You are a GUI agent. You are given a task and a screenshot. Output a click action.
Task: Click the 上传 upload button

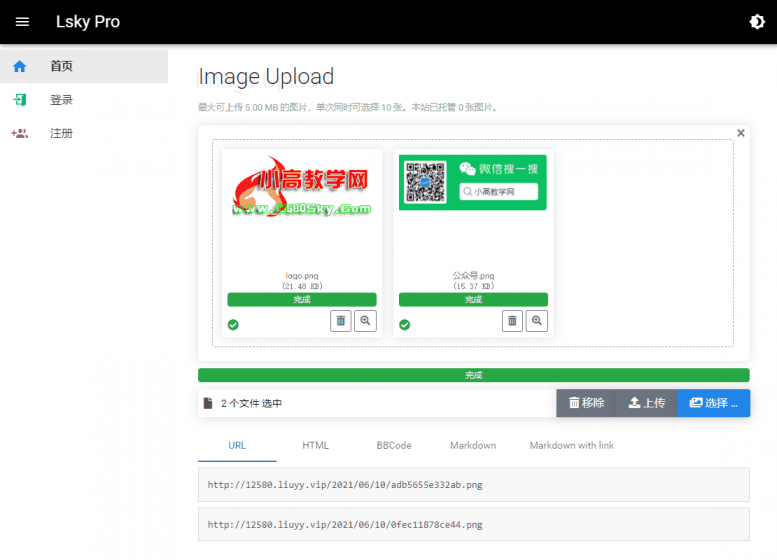point(647,403)
